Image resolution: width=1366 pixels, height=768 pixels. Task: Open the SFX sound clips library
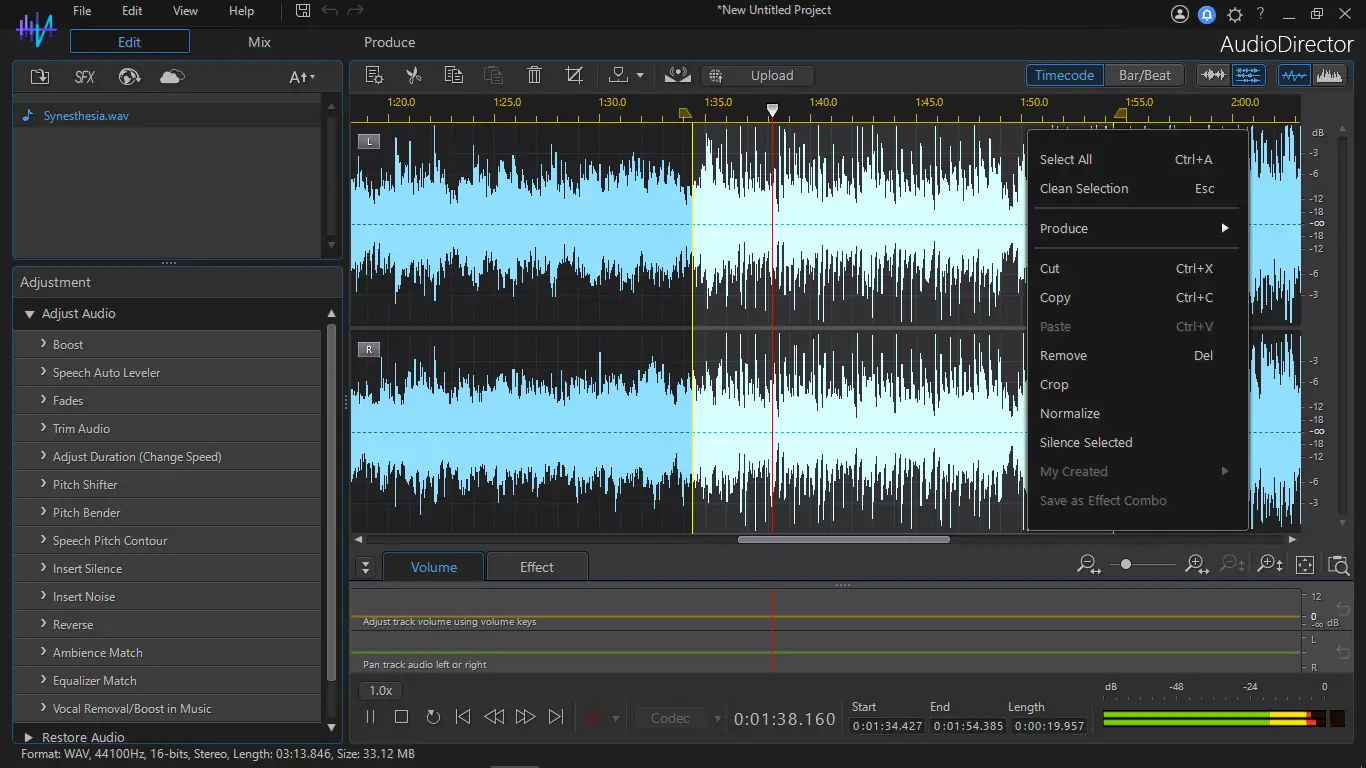point(85,77)
